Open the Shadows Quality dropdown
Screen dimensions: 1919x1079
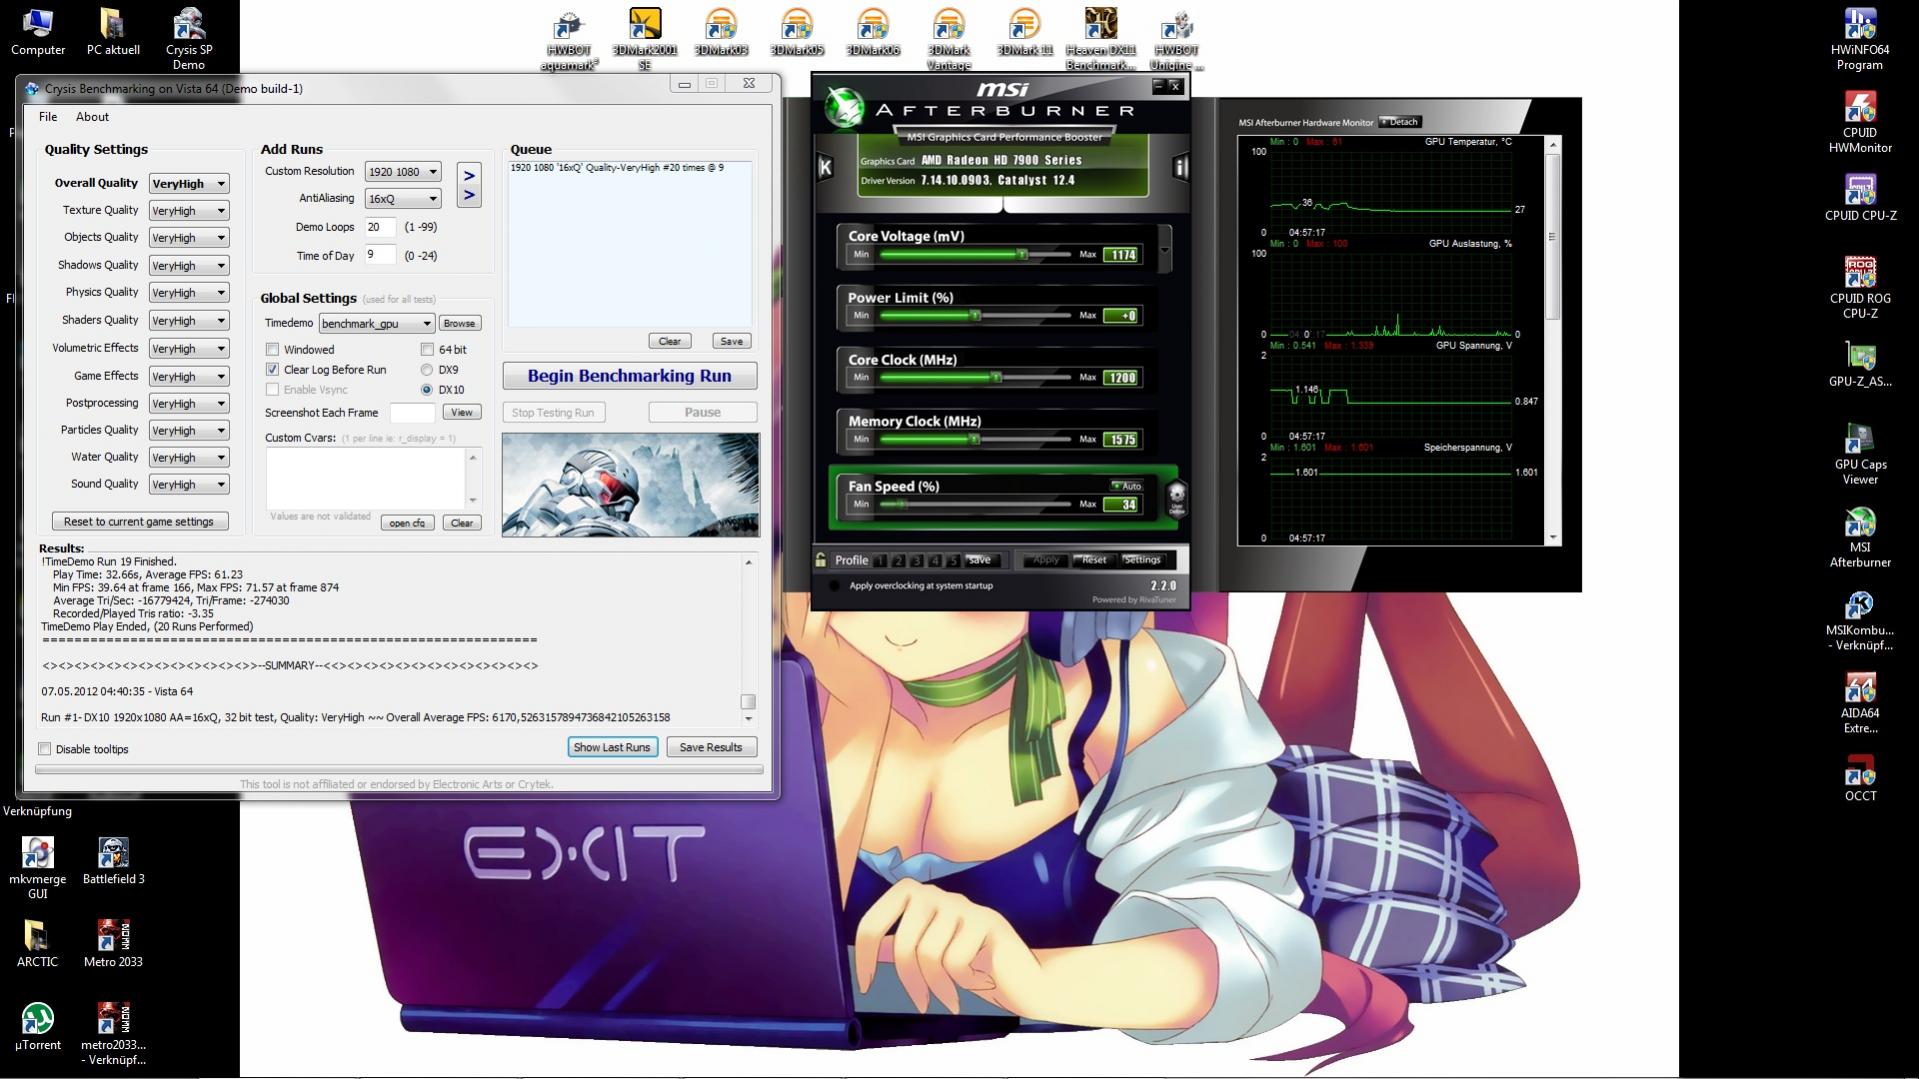[x=189, y=266]
